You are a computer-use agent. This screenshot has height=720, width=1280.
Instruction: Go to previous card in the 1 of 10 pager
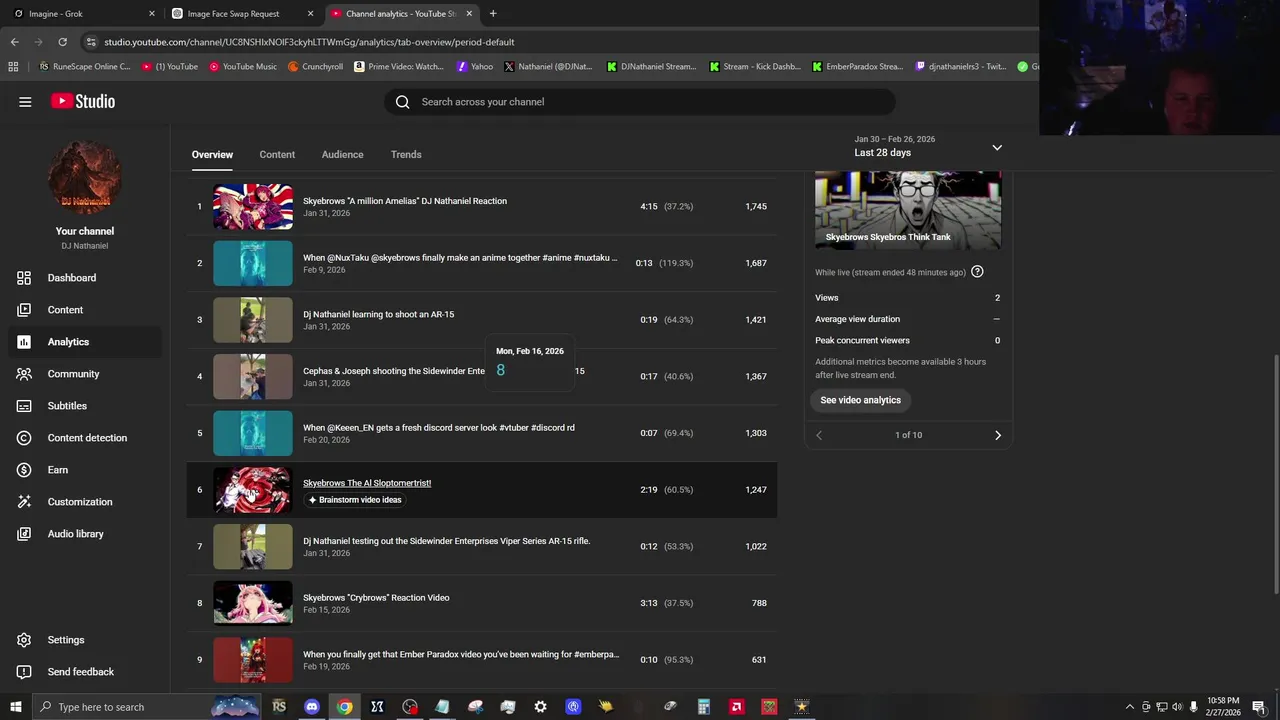pos(819,435)
